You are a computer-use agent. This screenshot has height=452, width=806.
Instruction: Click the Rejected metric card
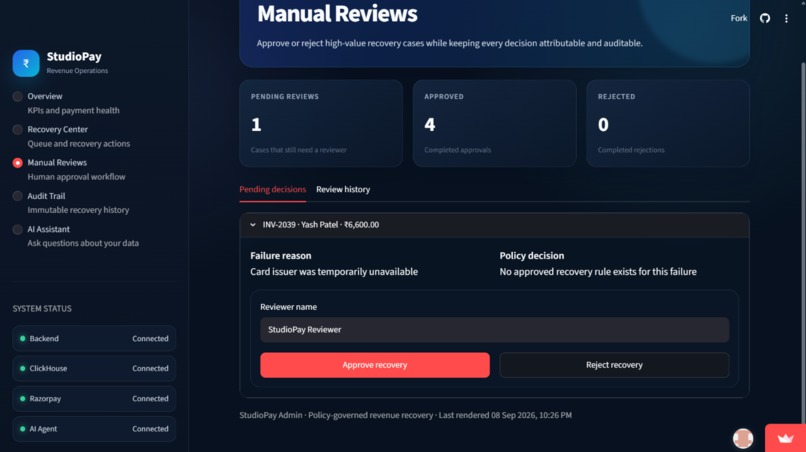668,123
